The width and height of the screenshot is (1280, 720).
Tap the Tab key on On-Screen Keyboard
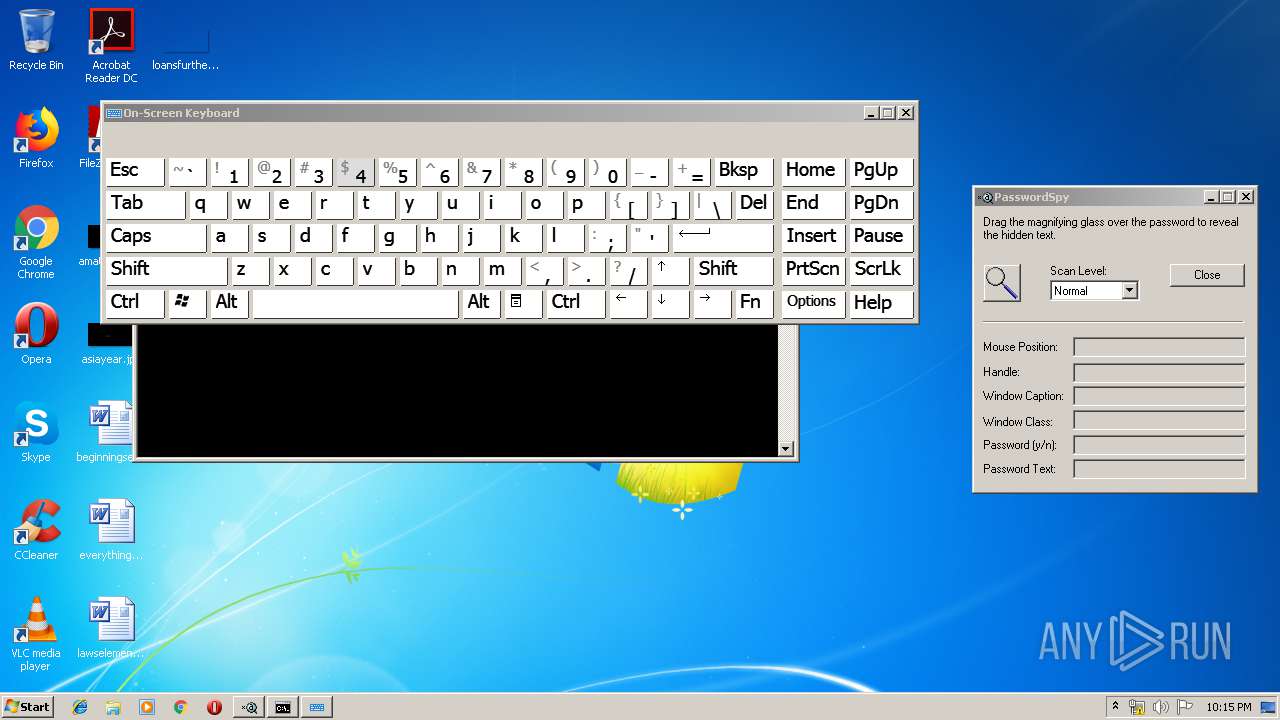(145, 204)
